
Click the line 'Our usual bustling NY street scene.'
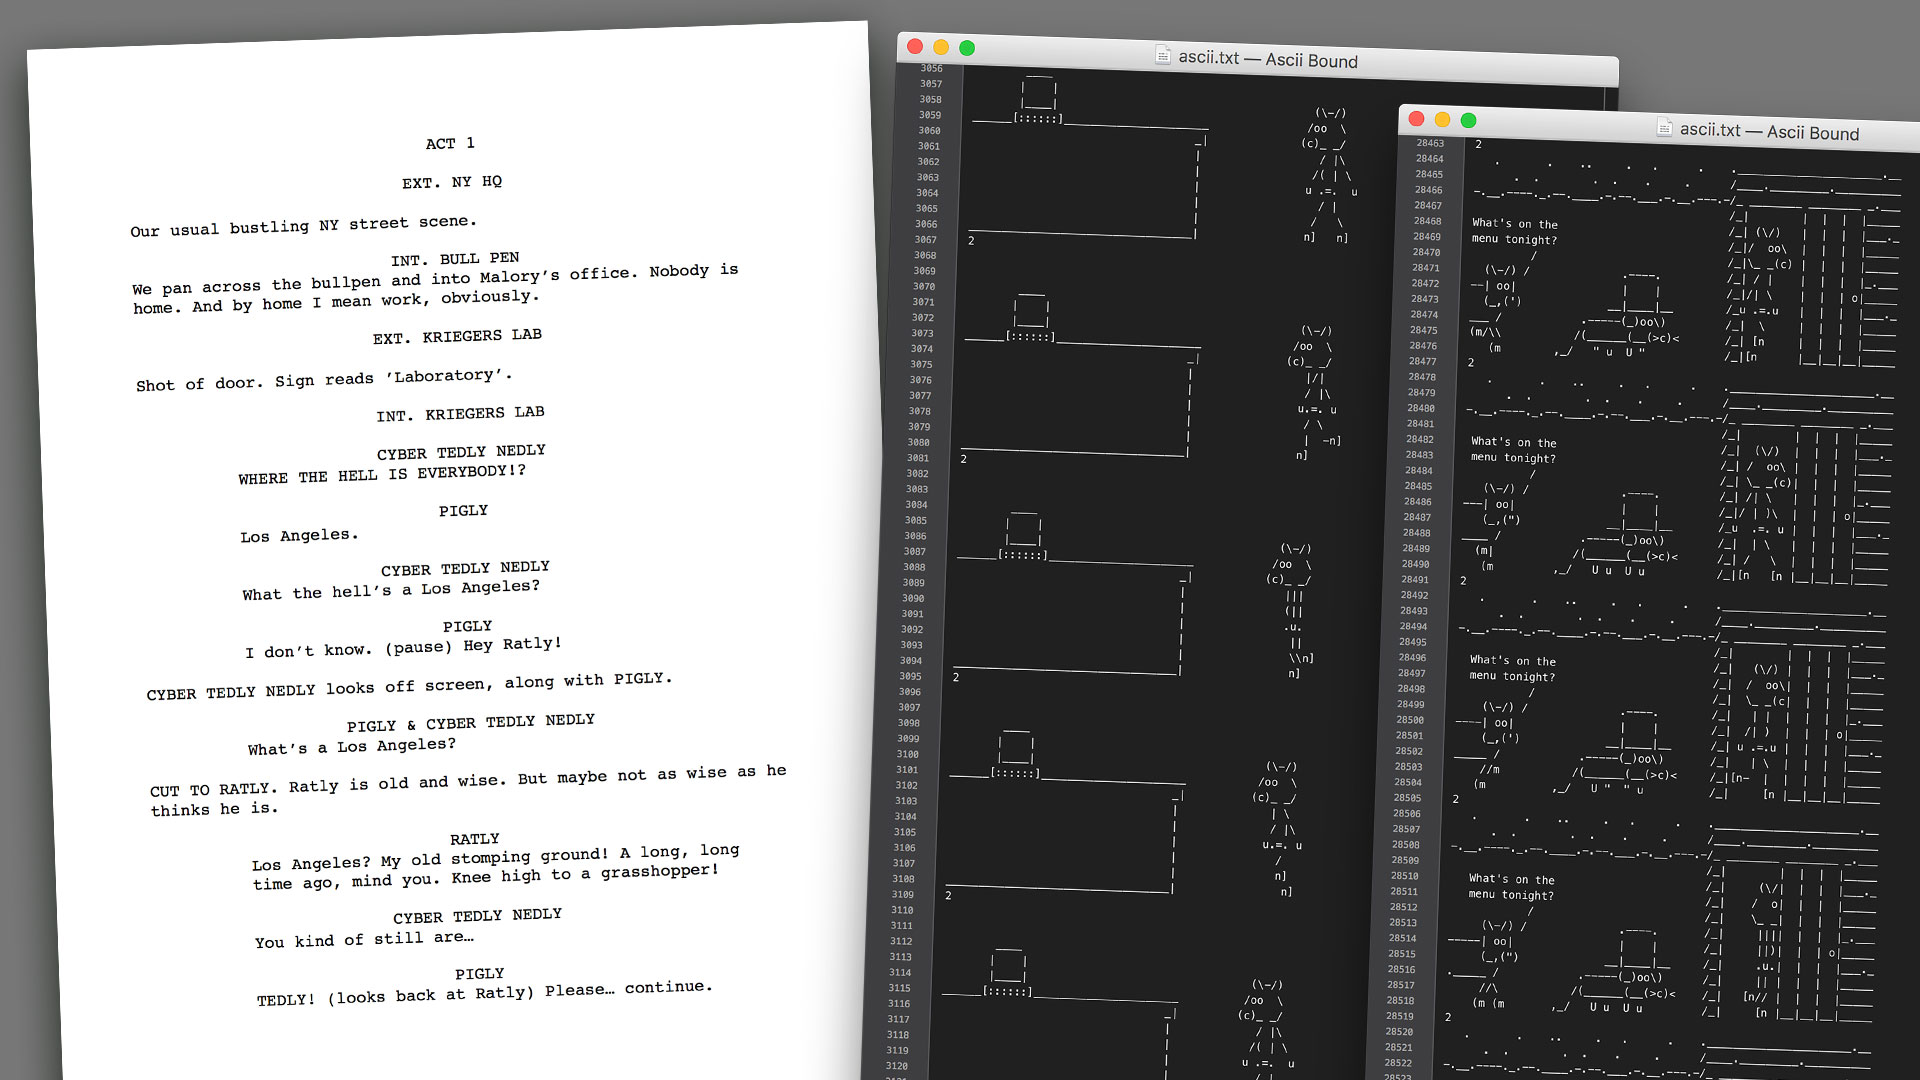[303, 225]
